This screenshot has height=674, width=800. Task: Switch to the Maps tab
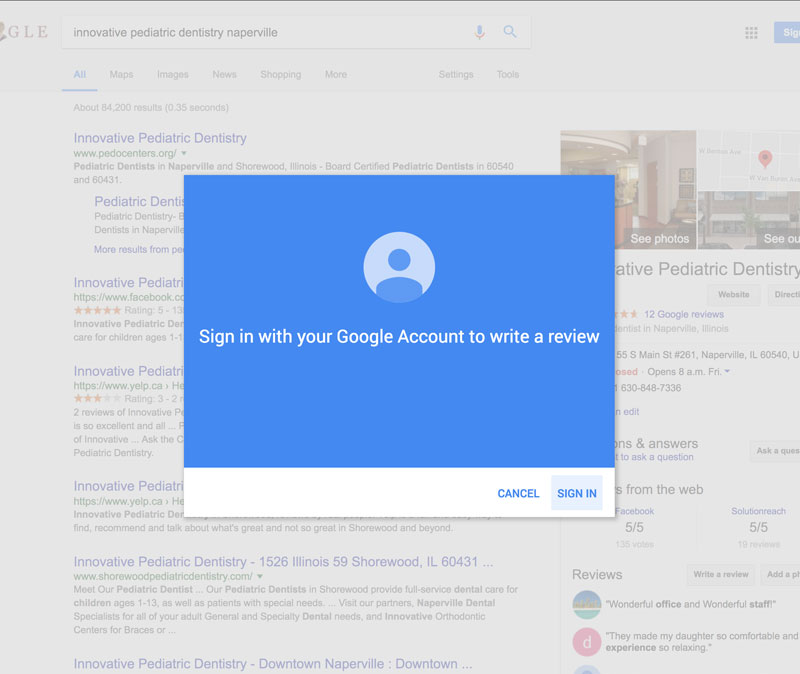coord(121,74)
